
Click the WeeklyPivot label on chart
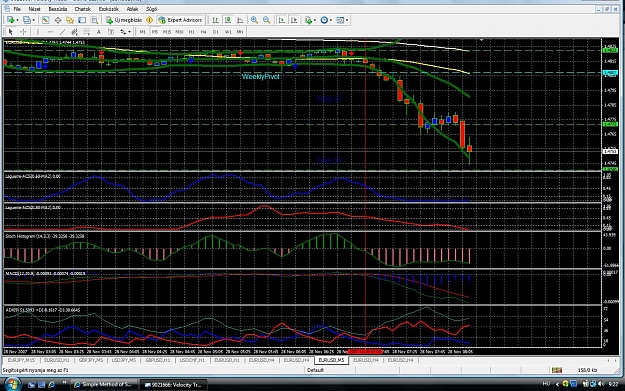pos(261,77)
